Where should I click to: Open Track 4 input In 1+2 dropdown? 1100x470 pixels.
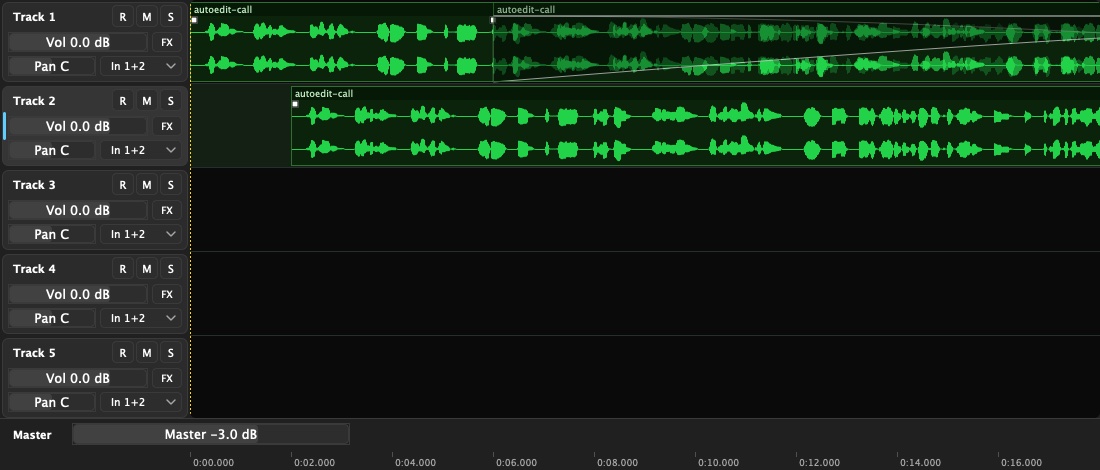pyautogui.click(x=141, y=318)
